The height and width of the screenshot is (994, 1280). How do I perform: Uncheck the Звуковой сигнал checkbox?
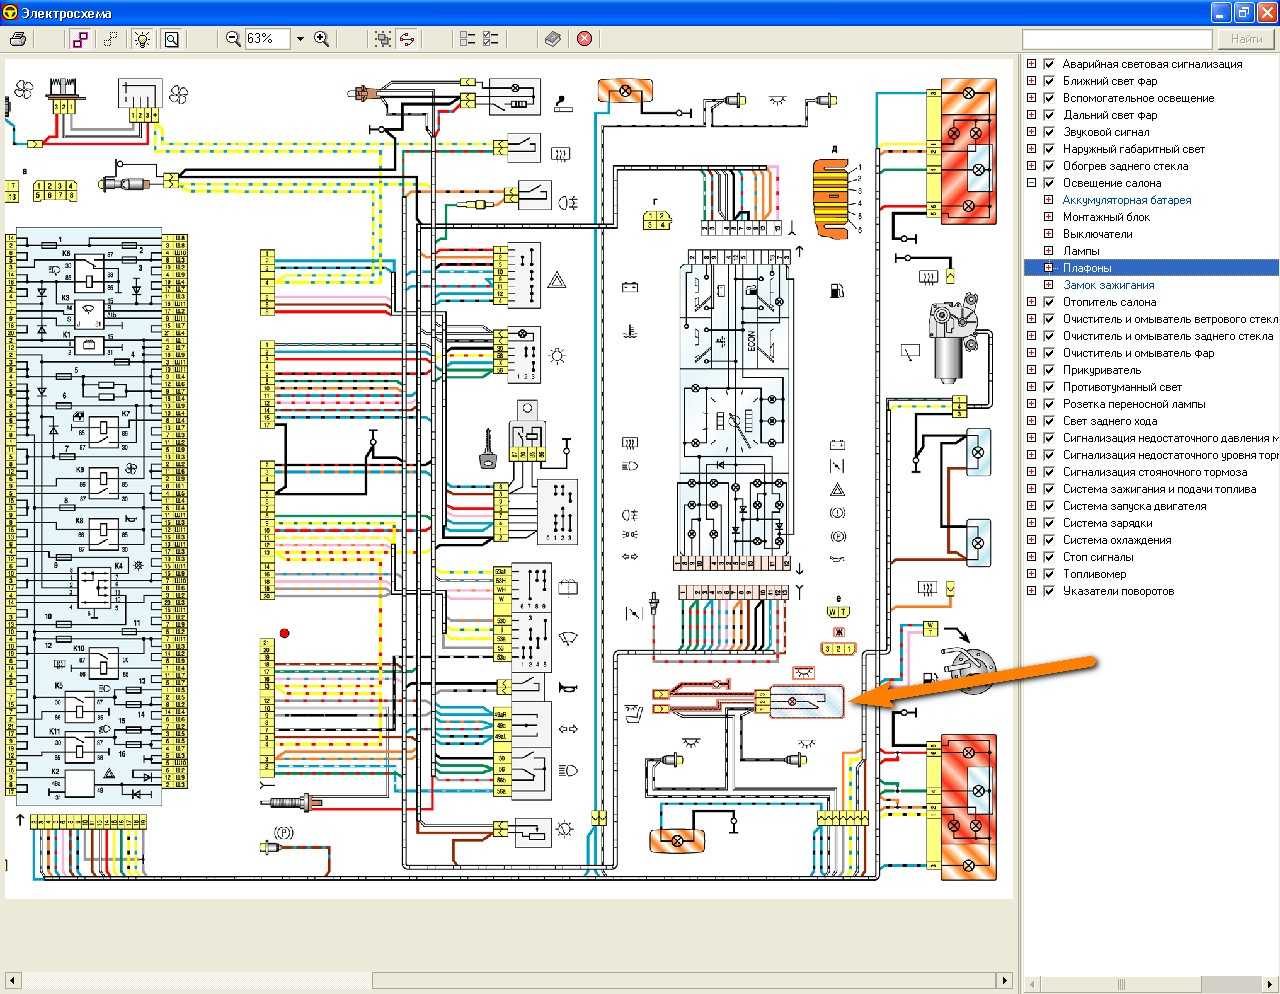[x=1049, y=132]
